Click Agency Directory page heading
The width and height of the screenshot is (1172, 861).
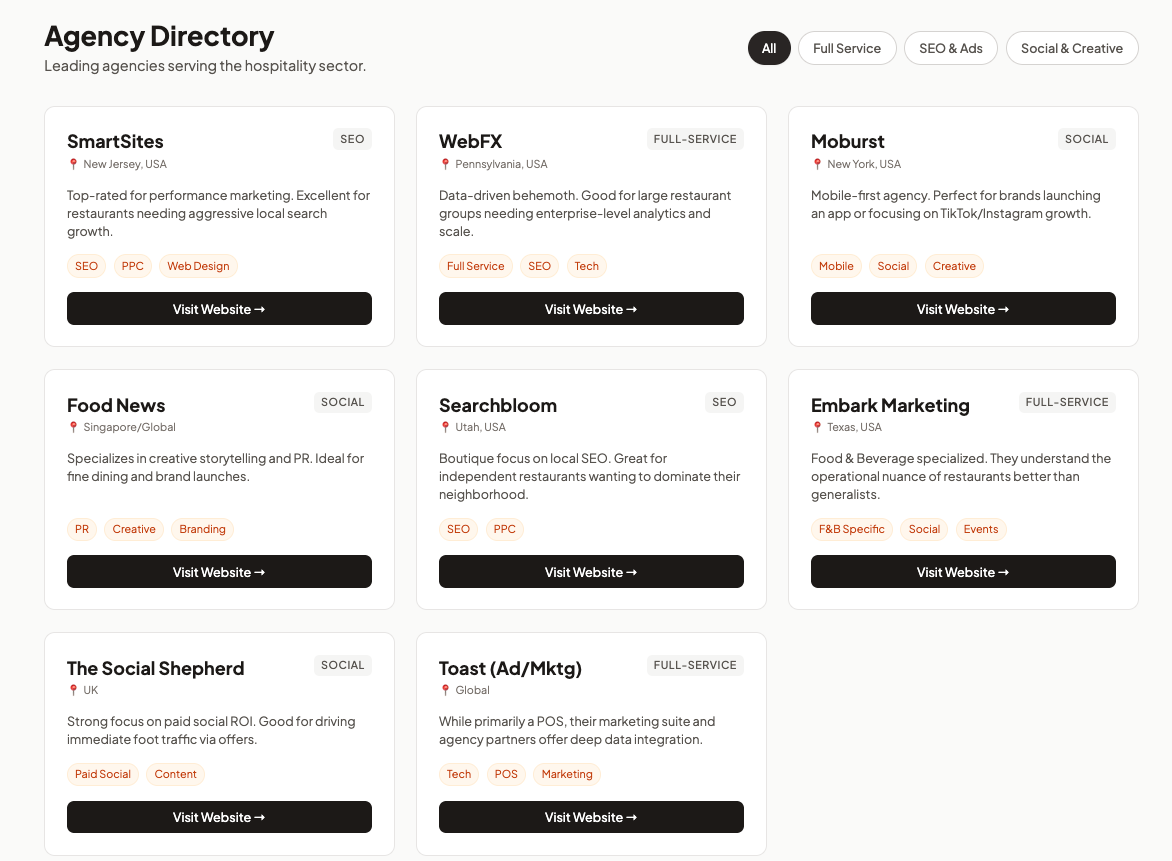(159, 37)
